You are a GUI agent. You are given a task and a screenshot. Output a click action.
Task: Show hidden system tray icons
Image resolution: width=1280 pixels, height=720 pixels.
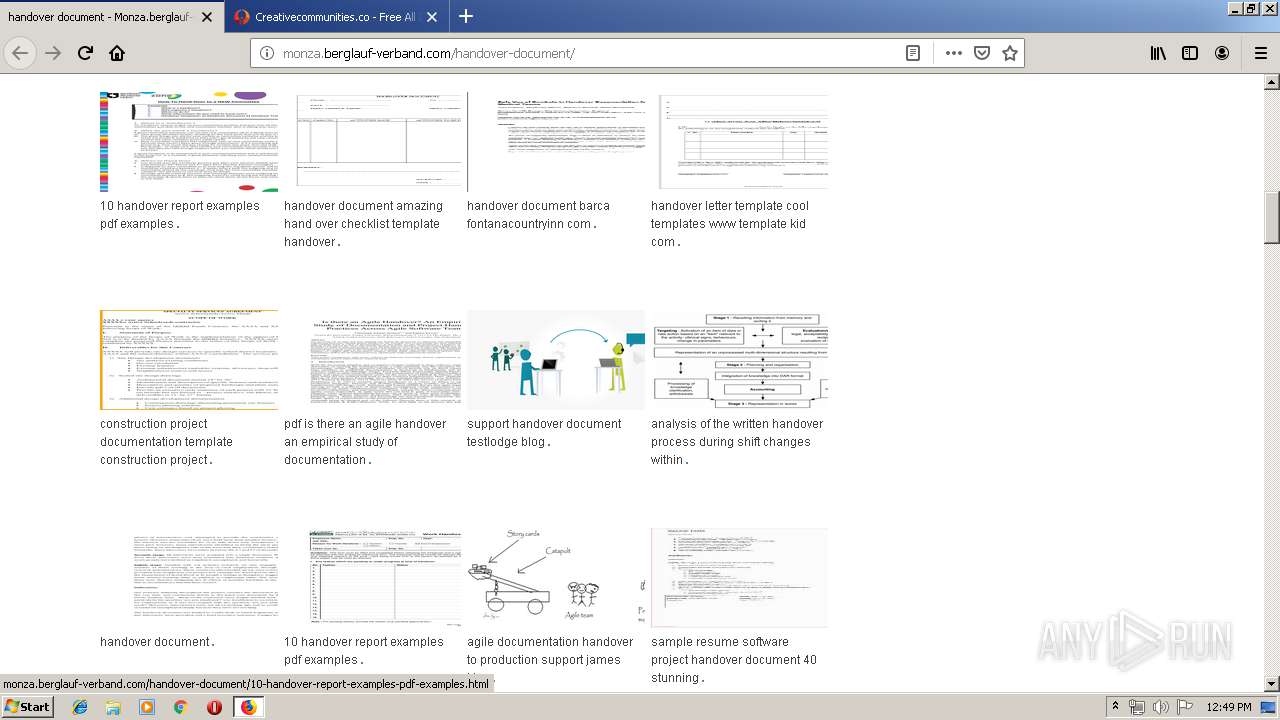click(1115, 707)
